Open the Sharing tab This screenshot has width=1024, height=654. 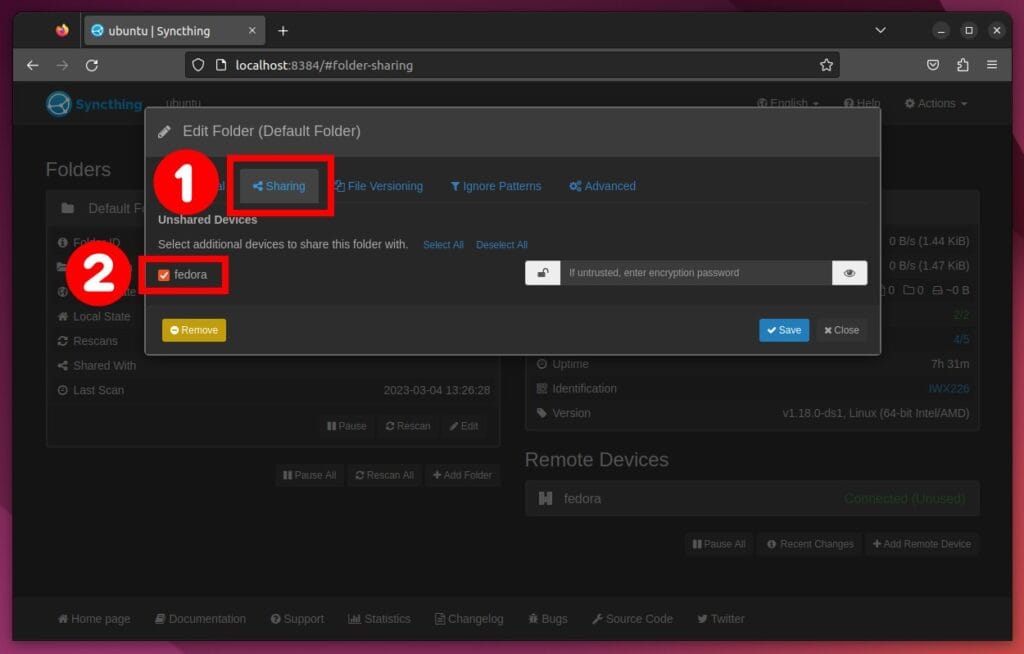click(x=279, y=186)
